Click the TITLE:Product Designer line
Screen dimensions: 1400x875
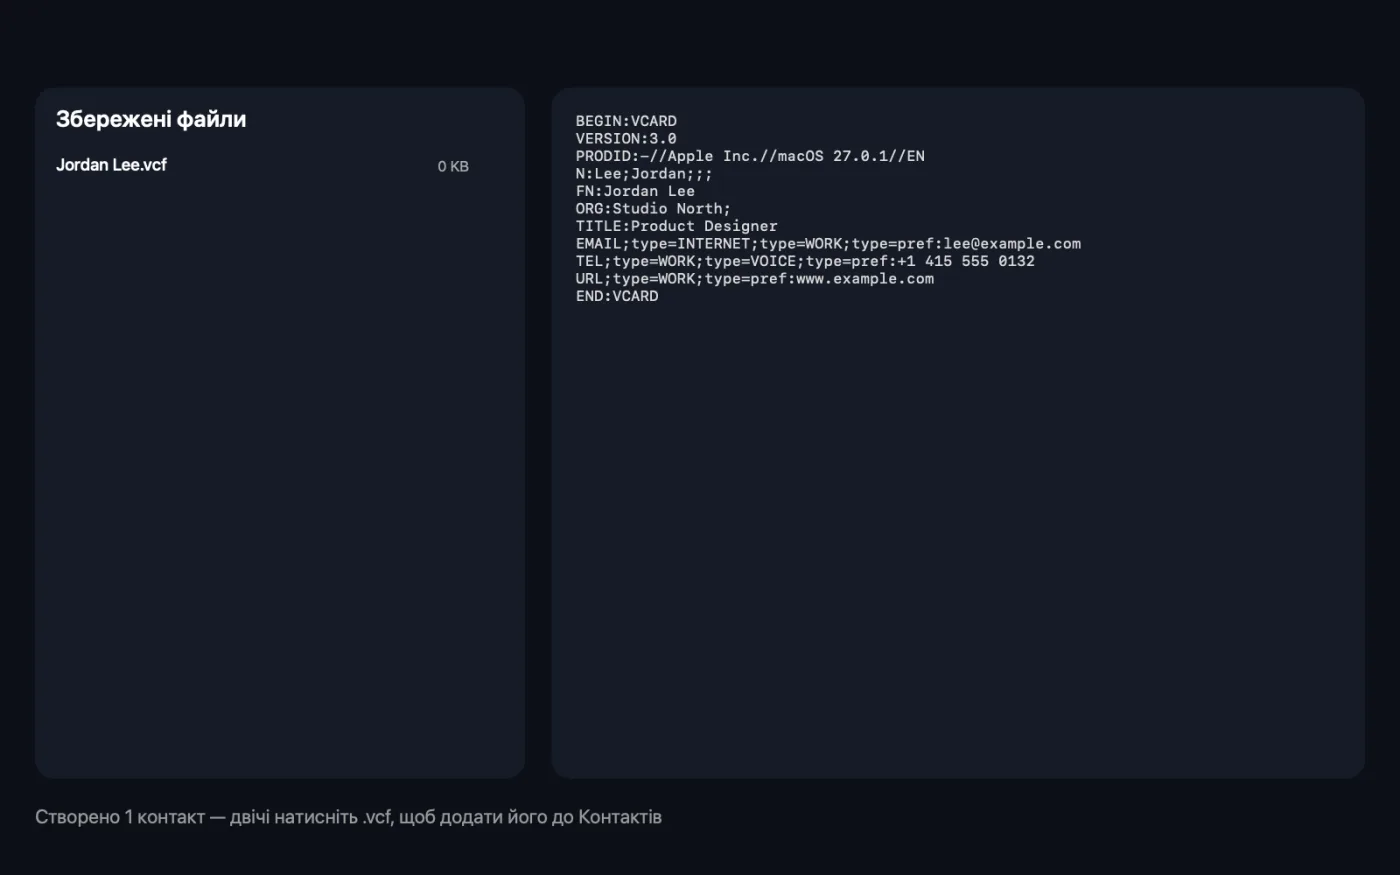(x=676, y=226)
